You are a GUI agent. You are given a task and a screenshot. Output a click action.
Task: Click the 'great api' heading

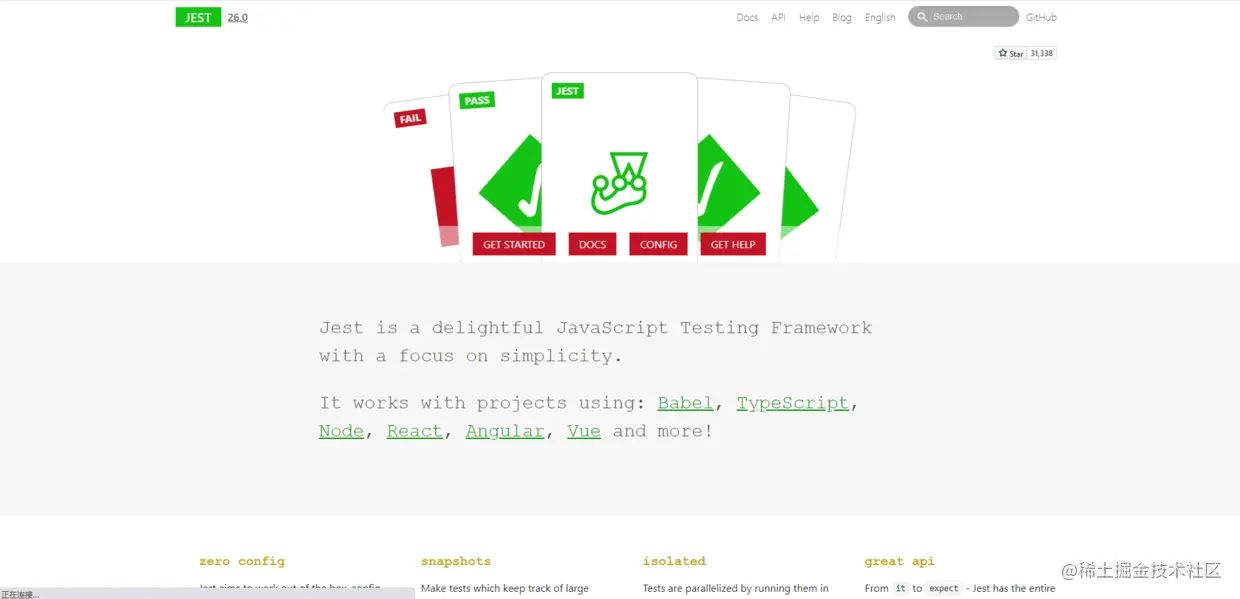(x=900, y=561)
